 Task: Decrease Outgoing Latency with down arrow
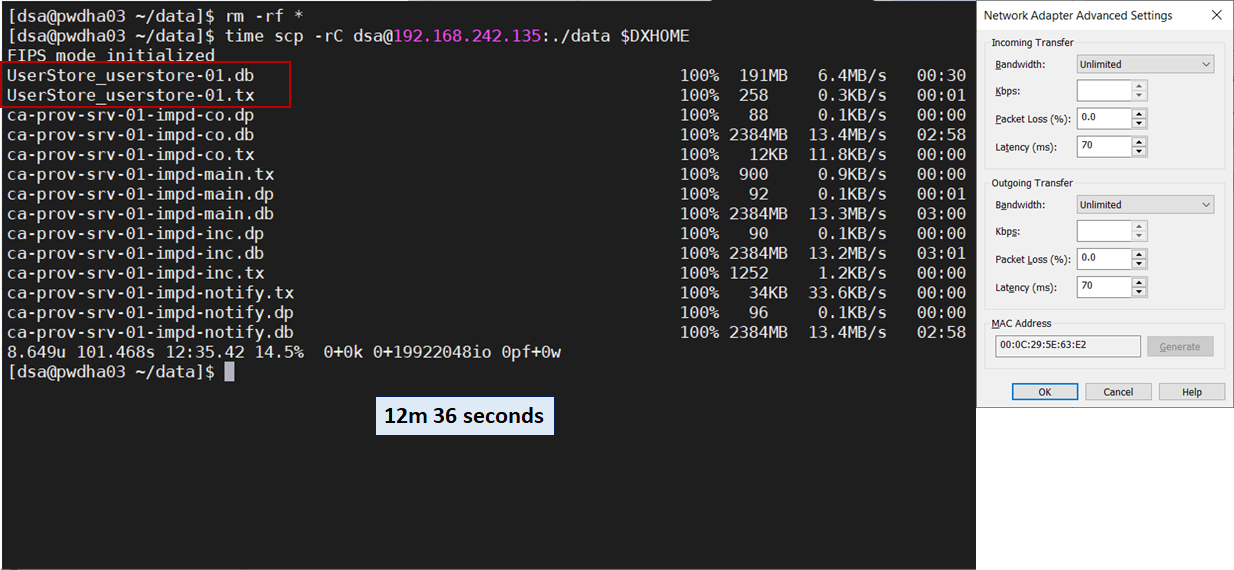coord(1139,292)
